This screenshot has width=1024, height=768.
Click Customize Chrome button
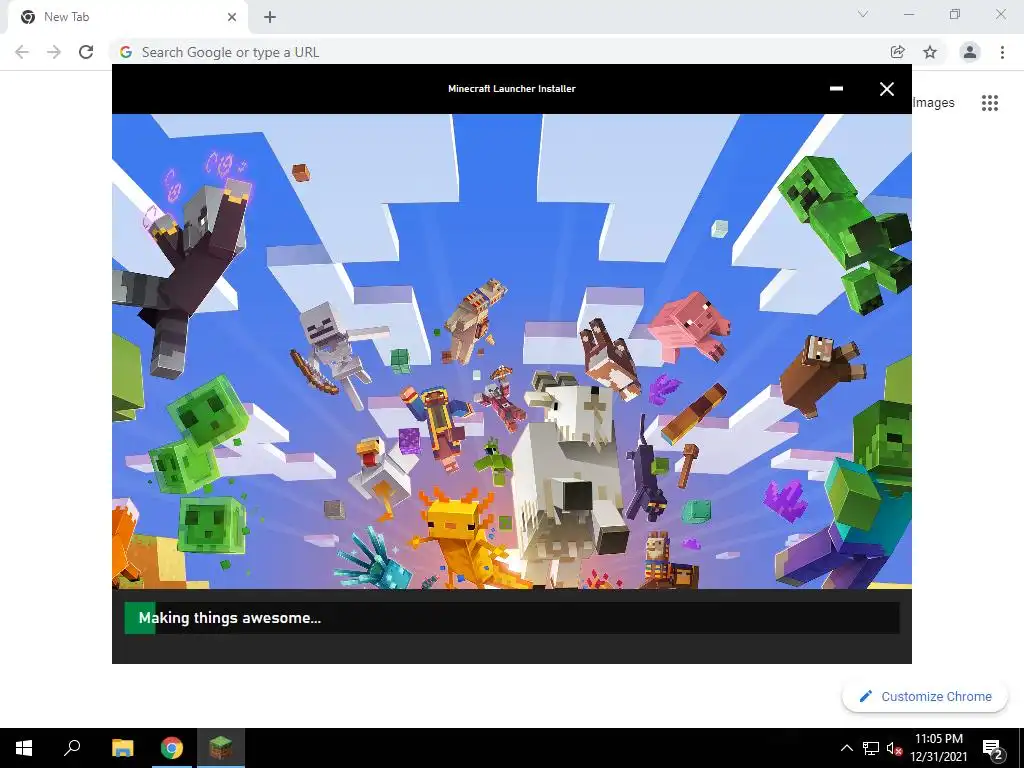click(925, 696)
